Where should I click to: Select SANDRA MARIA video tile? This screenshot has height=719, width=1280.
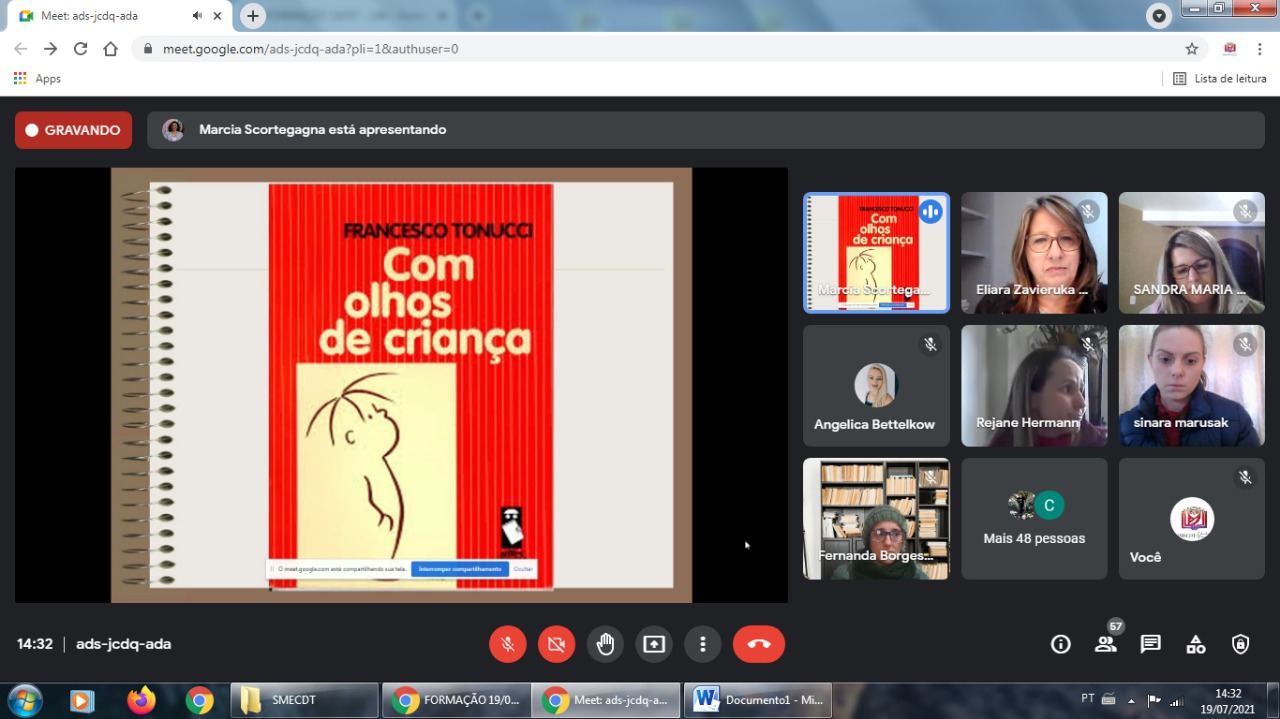[x=1191, y=252]
